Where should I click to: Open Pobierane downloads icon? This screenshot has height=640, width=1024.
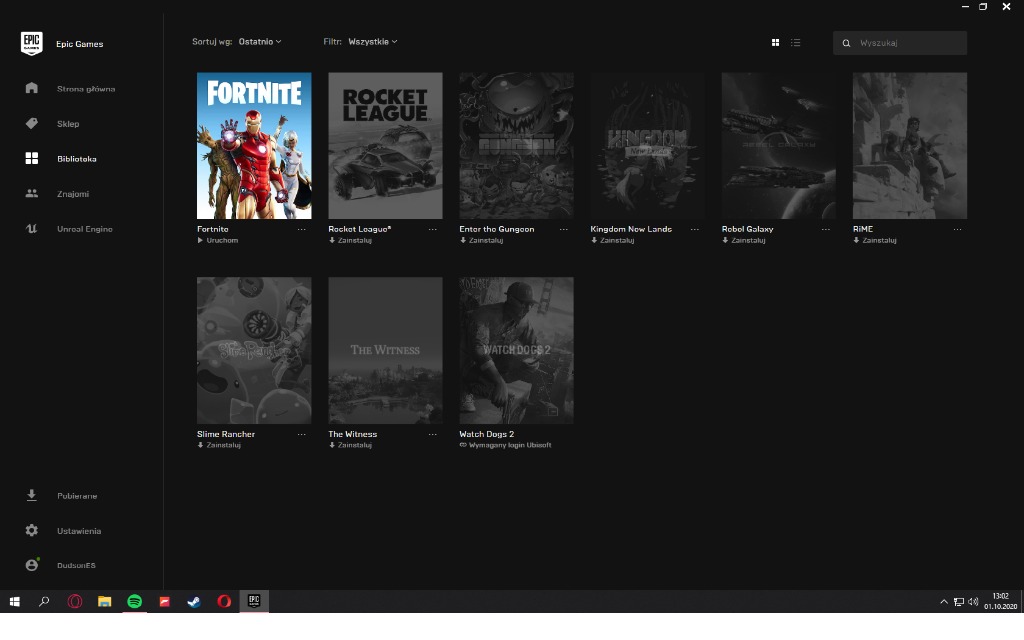pyautogui.click(x=31, y=495)
